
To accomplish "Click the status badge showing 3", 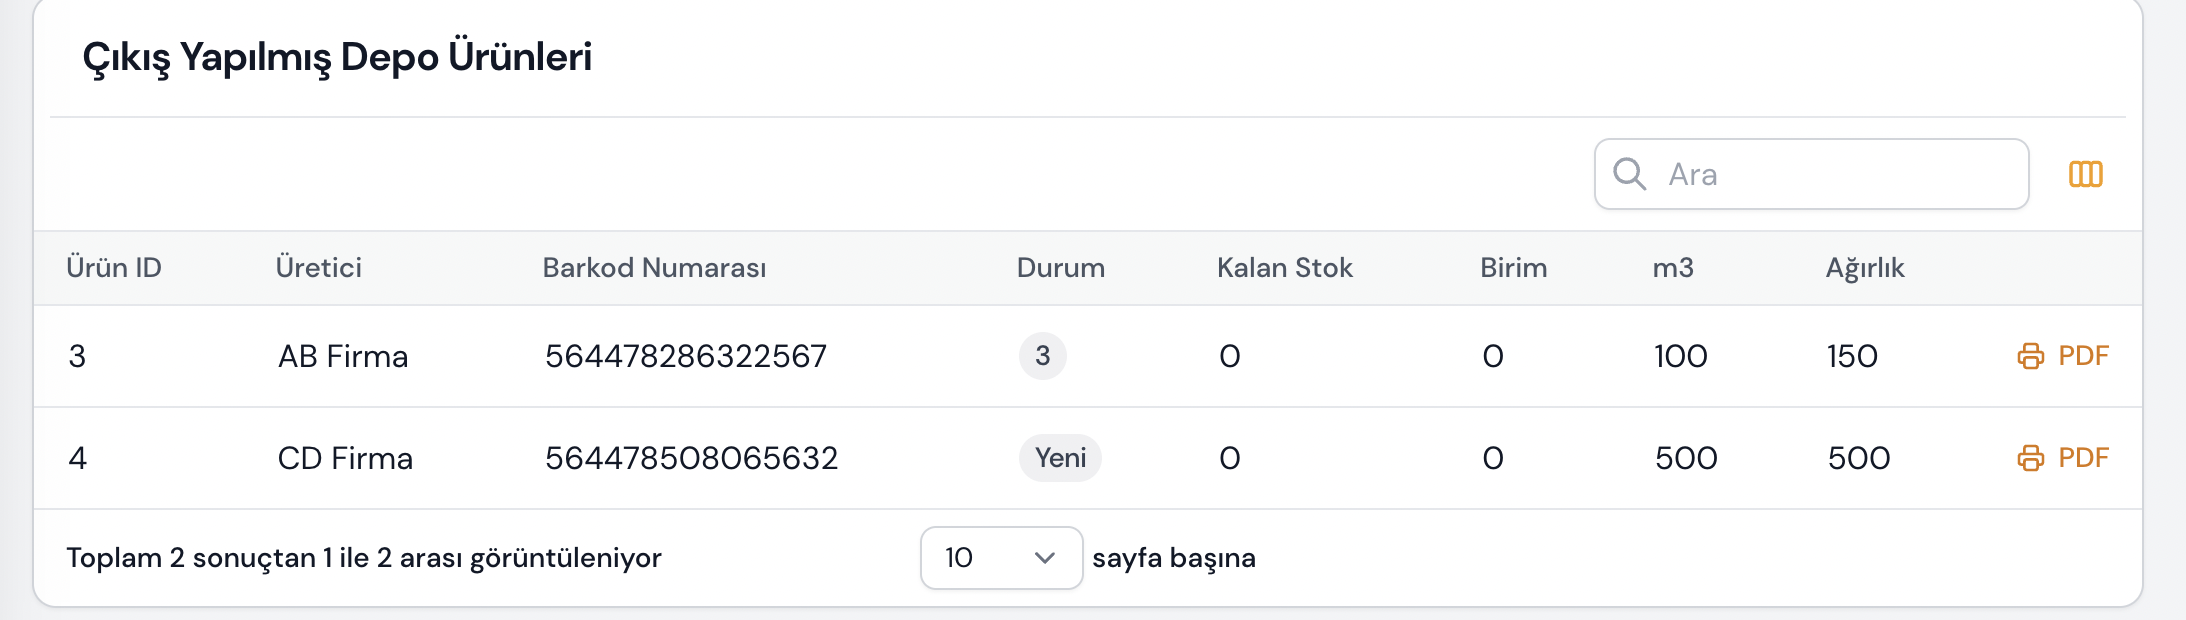I will point(1042,356).
